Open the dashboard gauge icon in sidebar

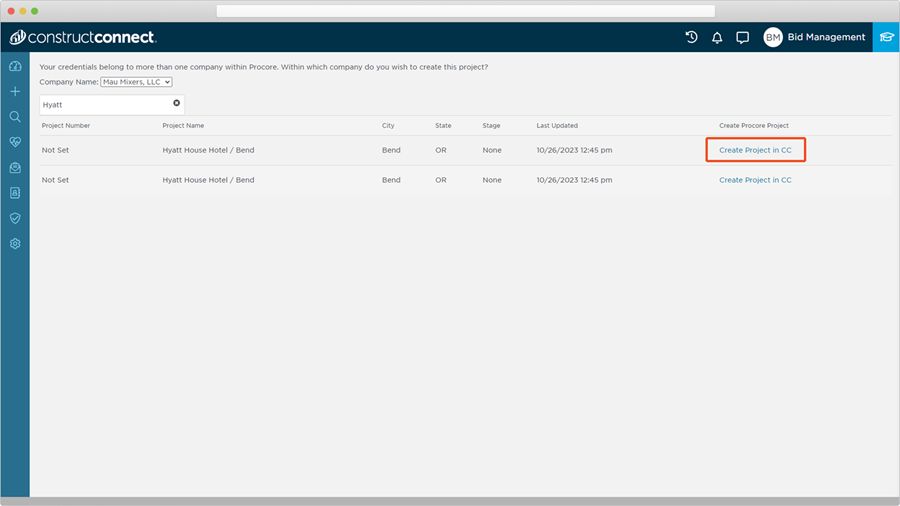(x=15, y=67)
